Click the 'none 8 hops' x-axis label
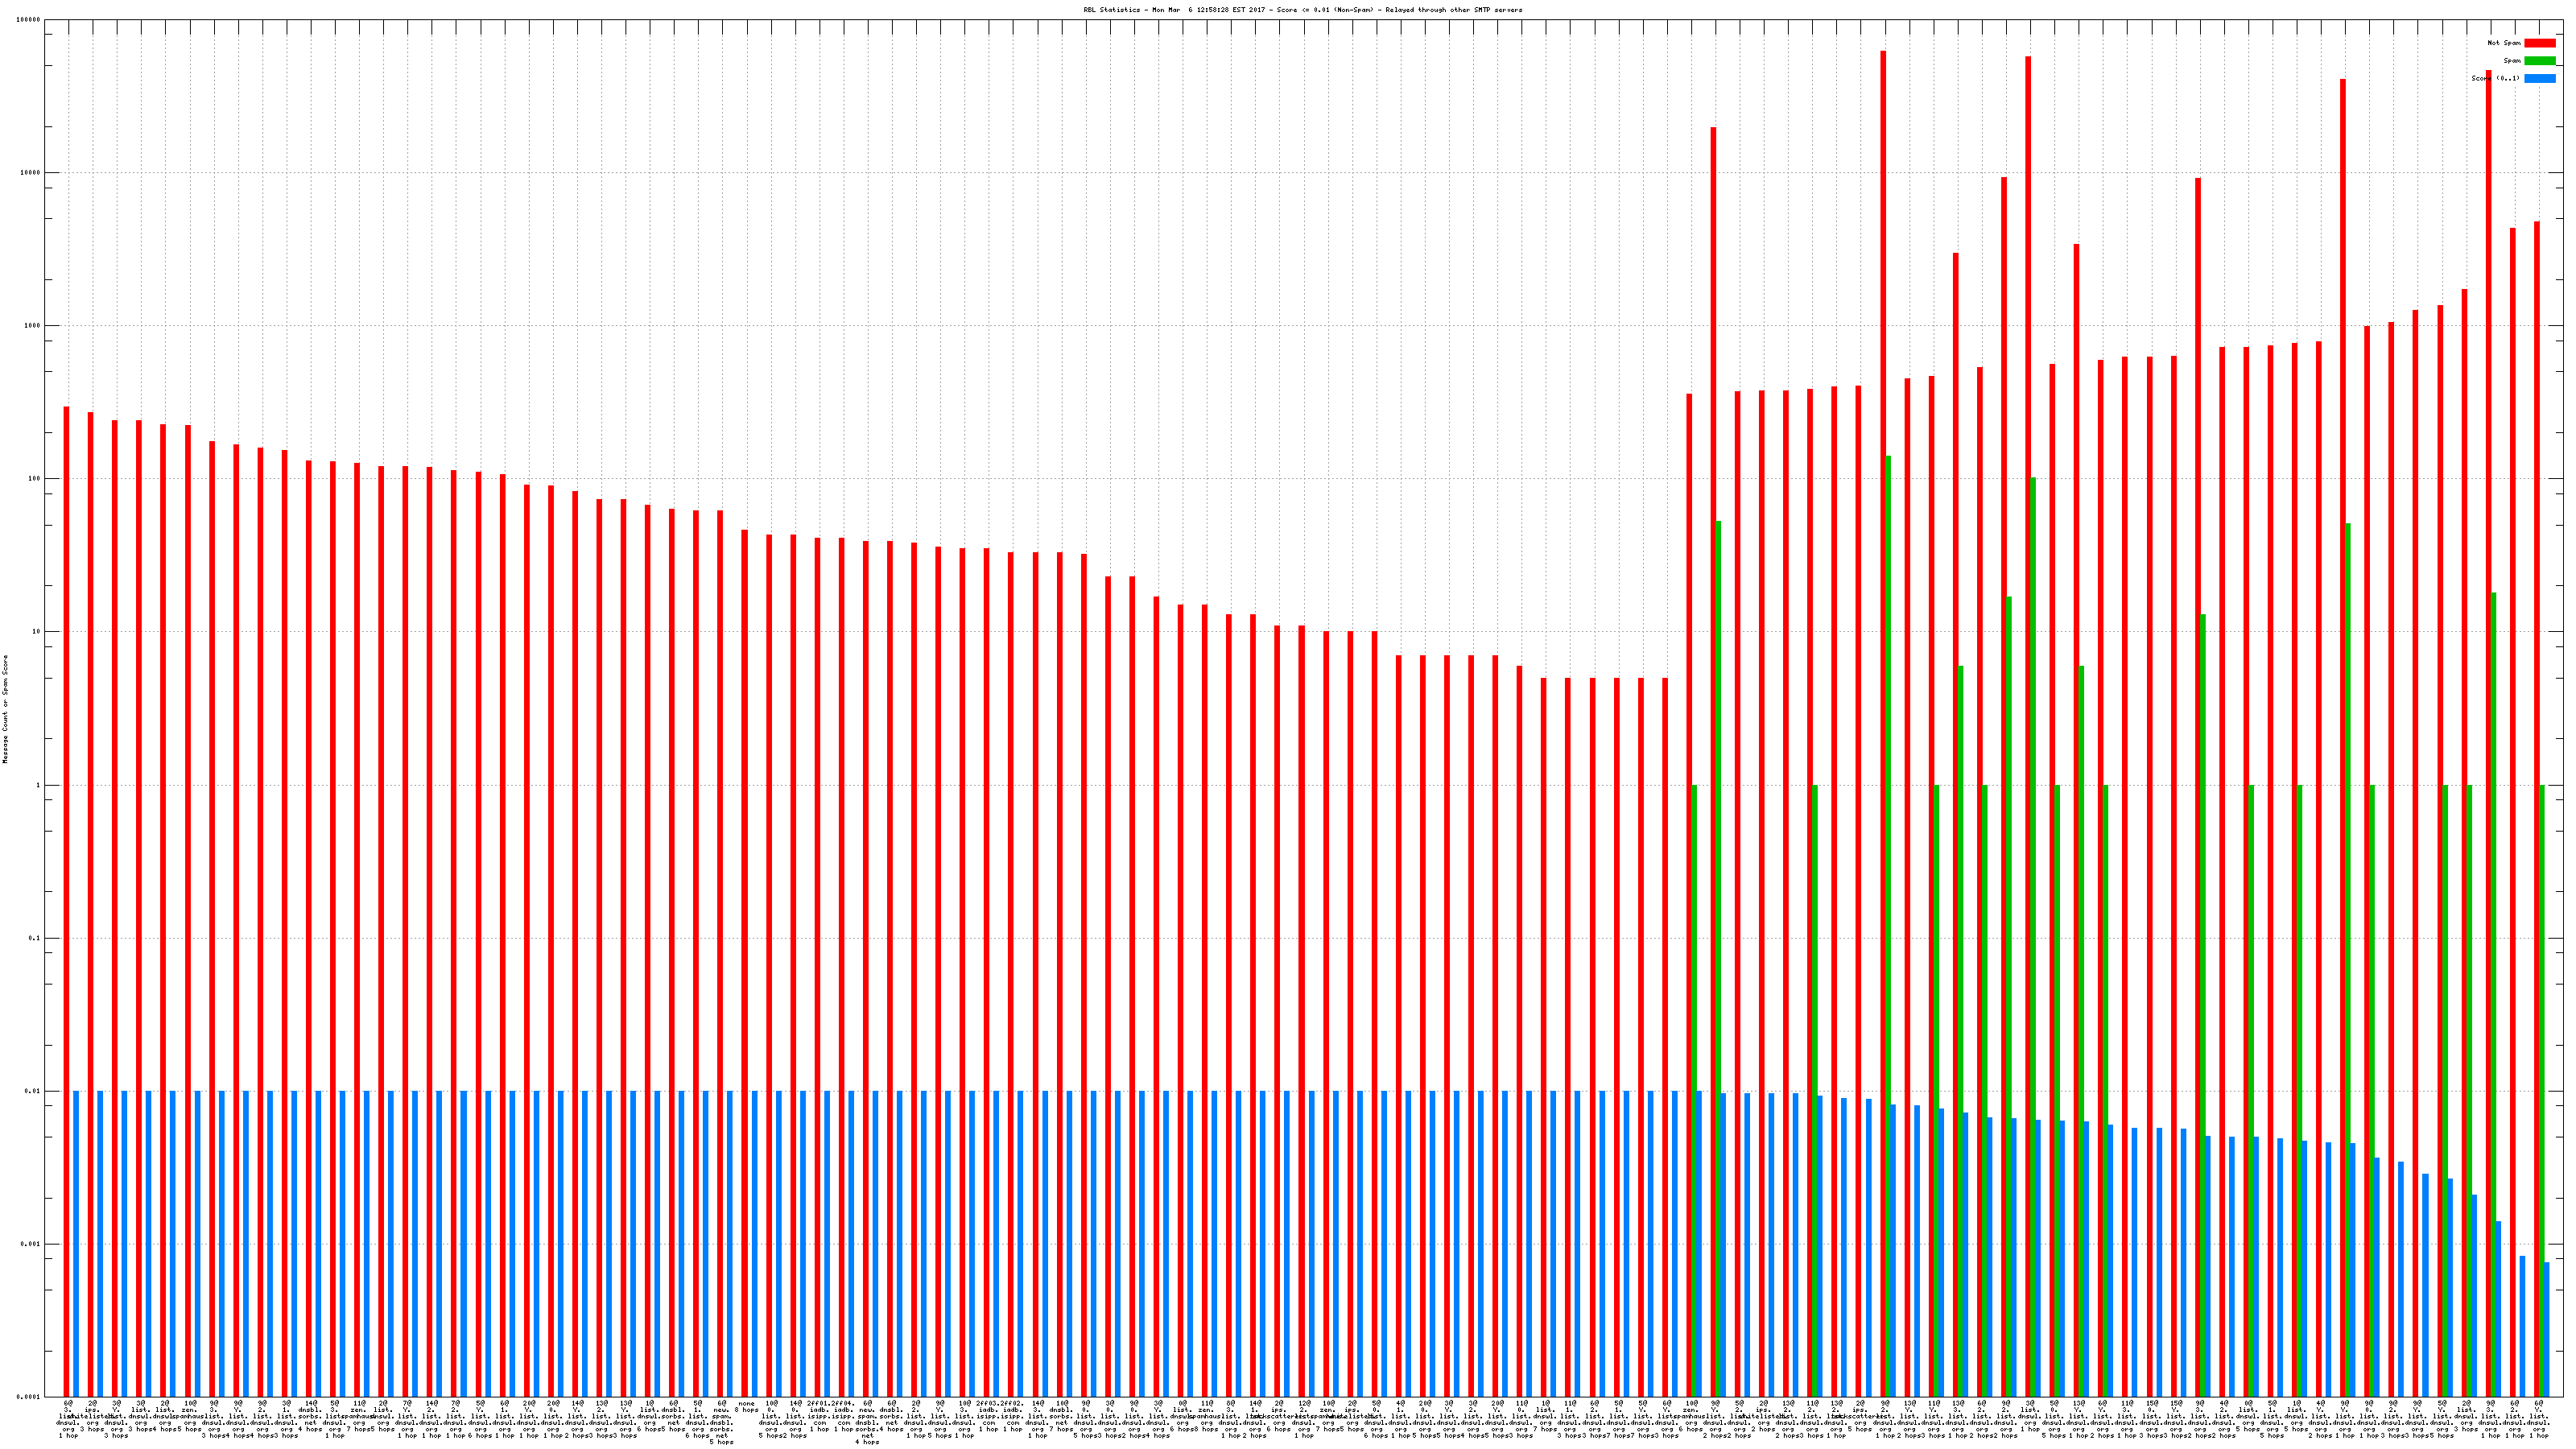This screenshot has height=1449, width=2576. 747,1407
